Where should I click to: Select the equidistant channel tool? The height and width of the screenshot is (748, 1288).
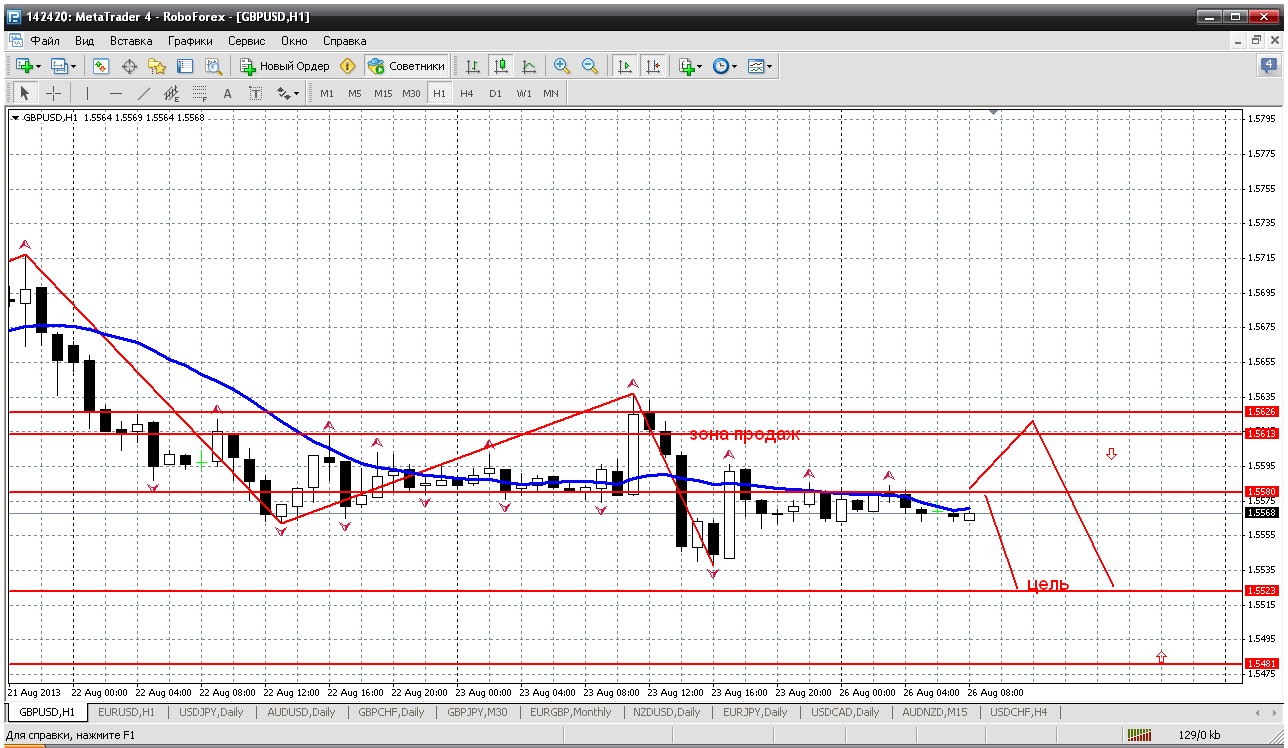point(171,93)
